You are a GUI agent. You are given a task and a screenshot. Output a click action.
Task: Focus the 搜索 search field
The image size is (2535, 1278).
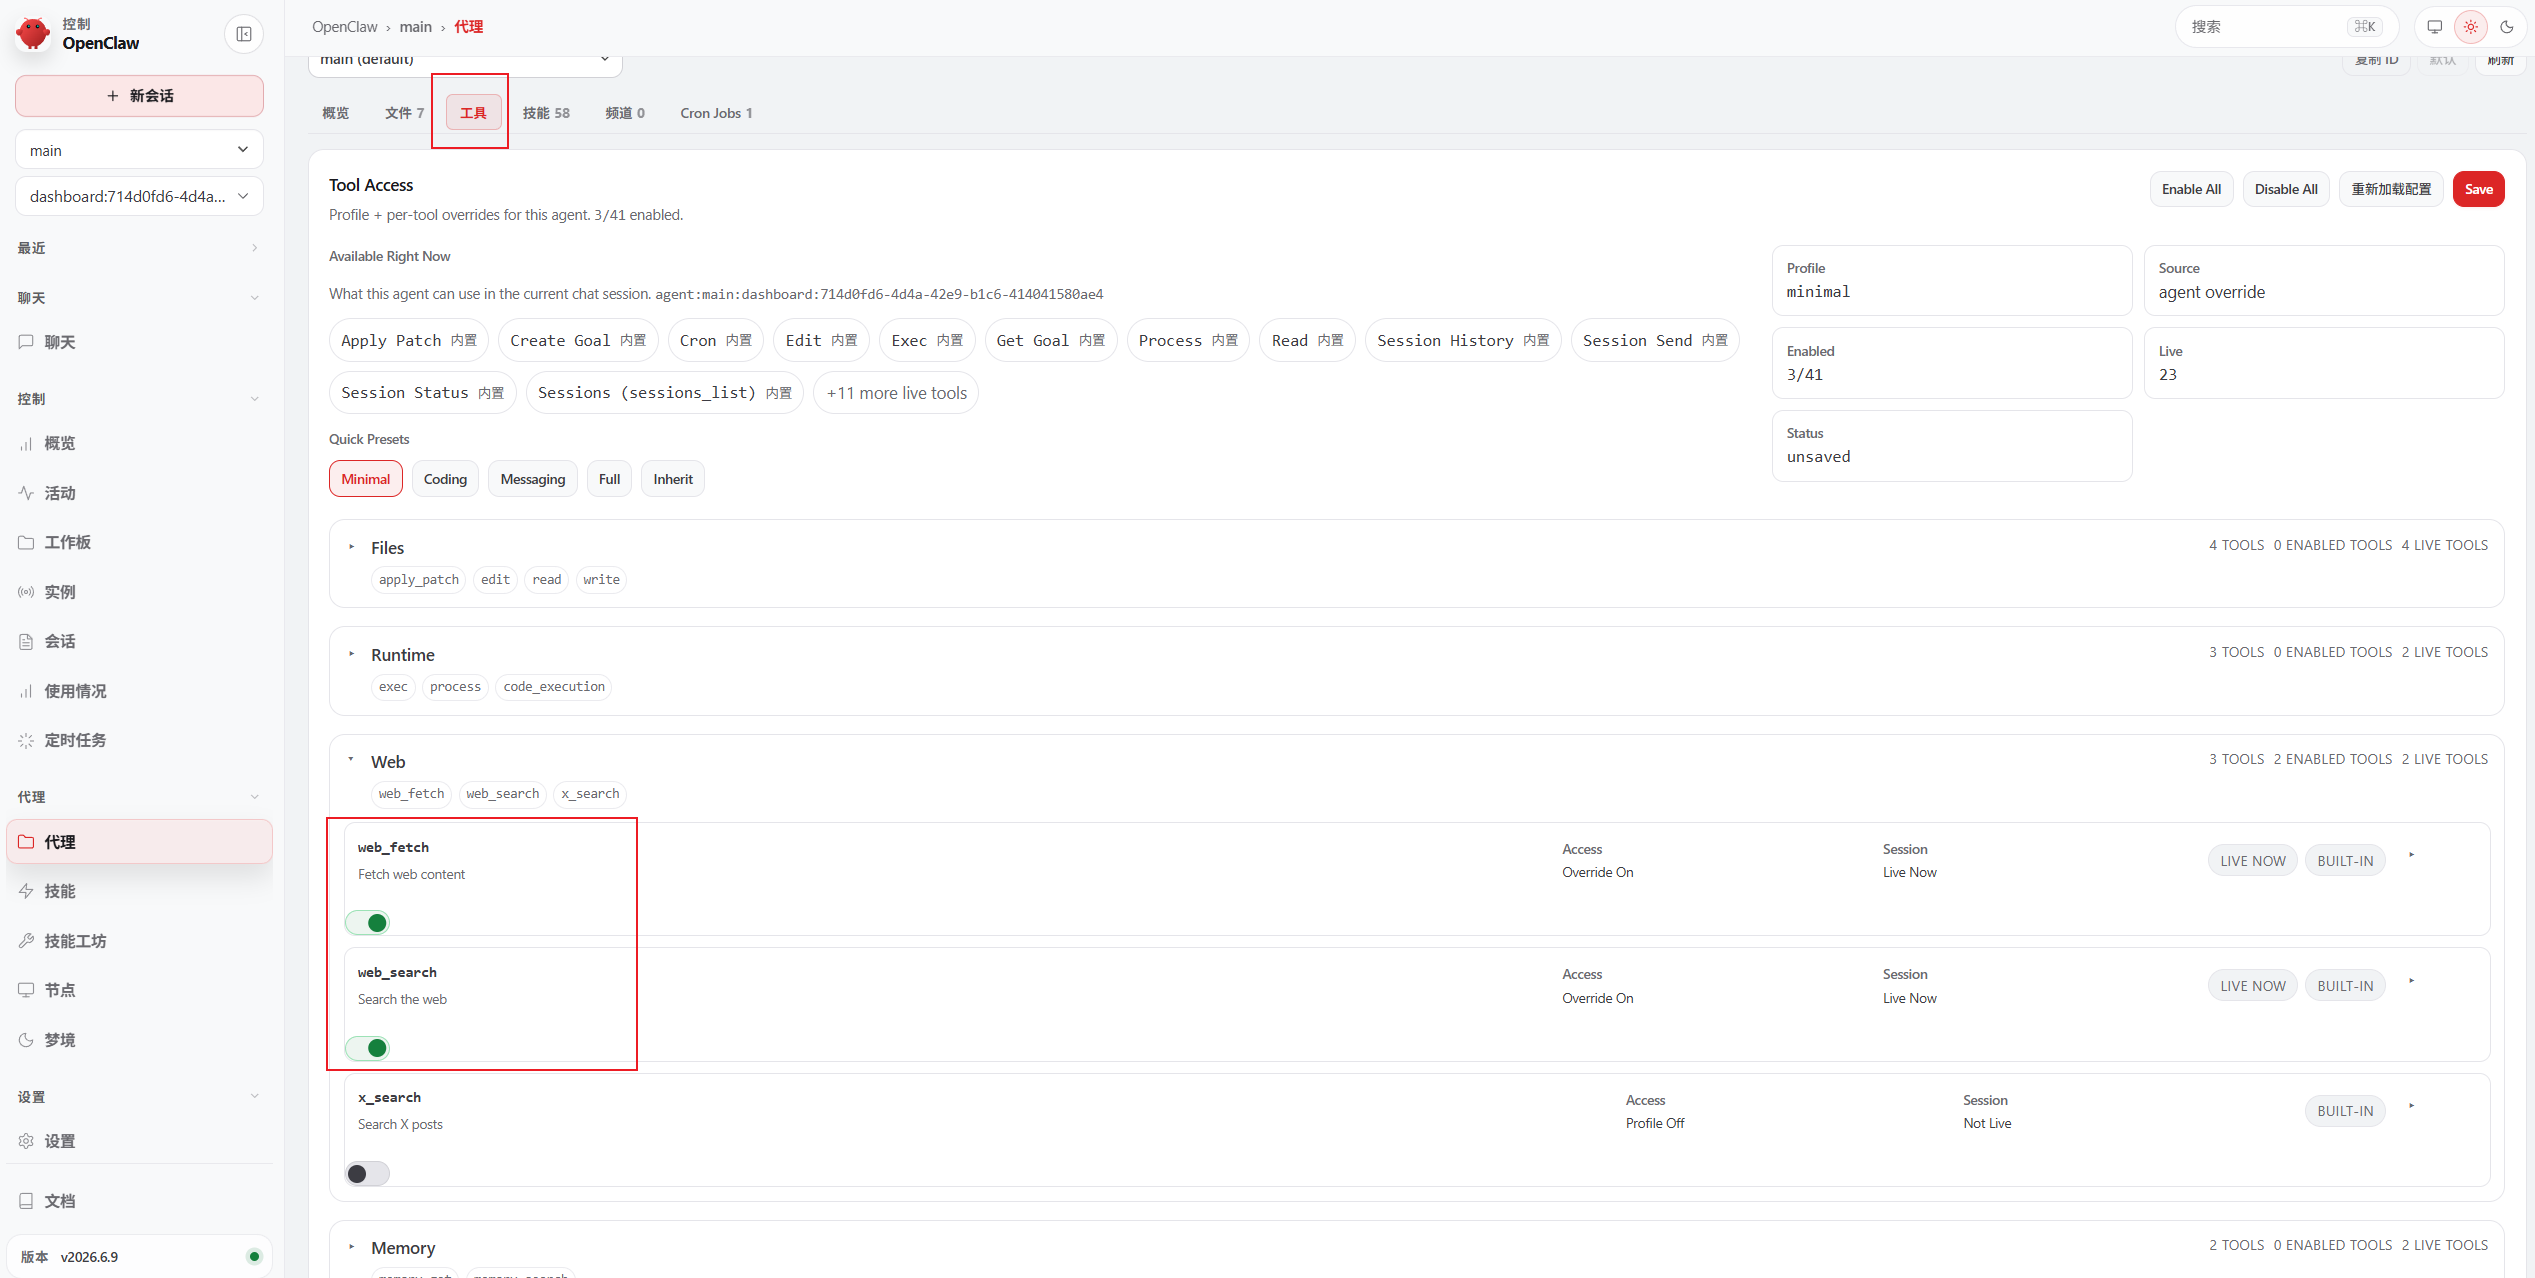[x=2287, y=27]
